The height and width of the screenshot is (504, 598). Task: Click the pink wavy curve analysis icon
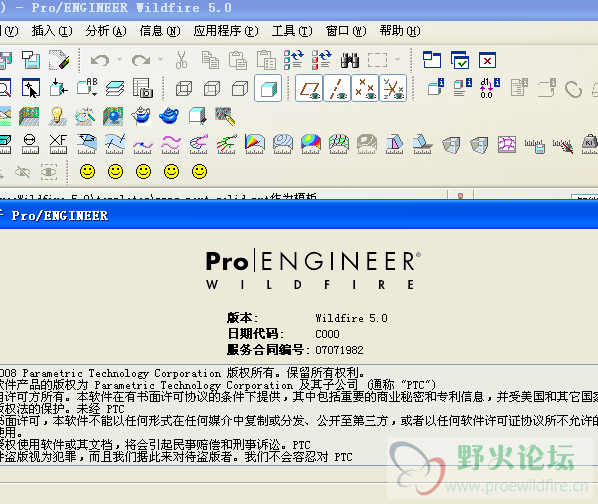170,144
